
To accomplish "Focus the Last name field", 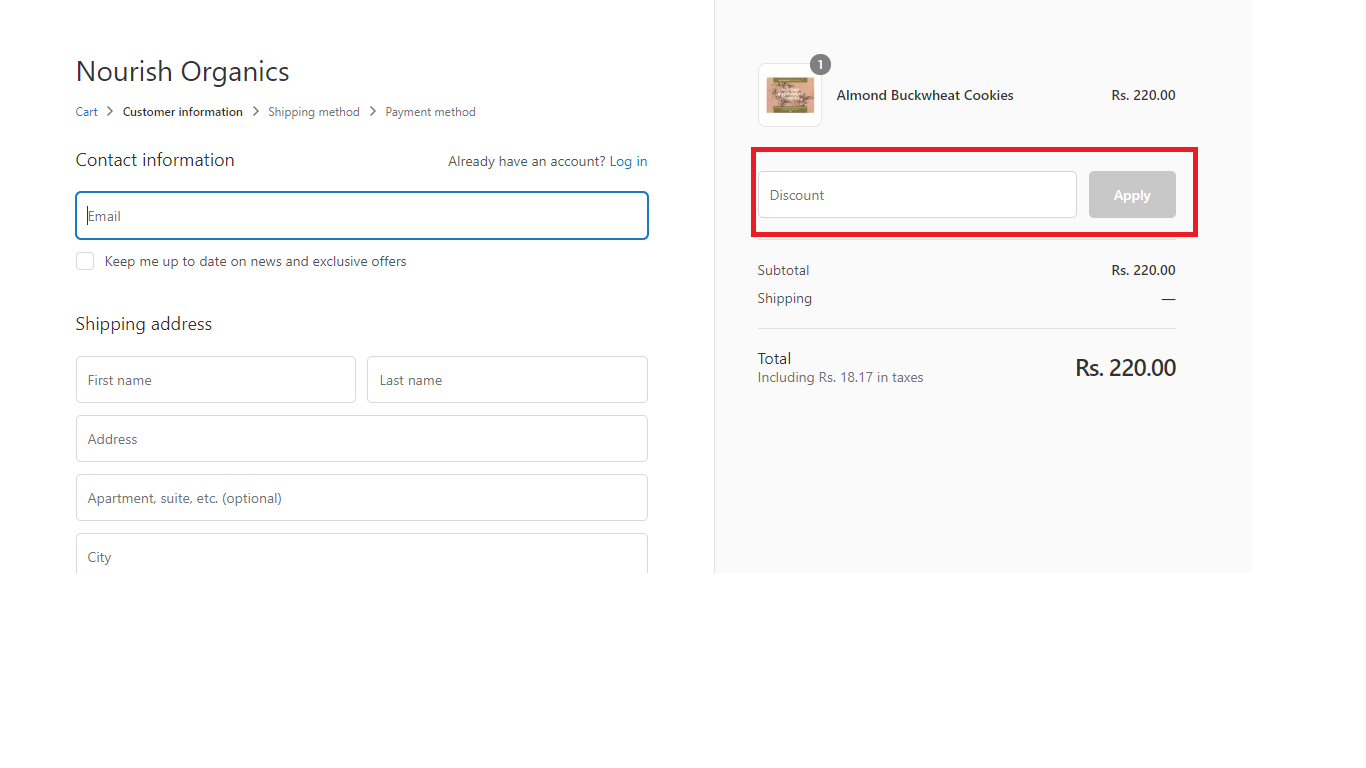I will tap(507, 380).
